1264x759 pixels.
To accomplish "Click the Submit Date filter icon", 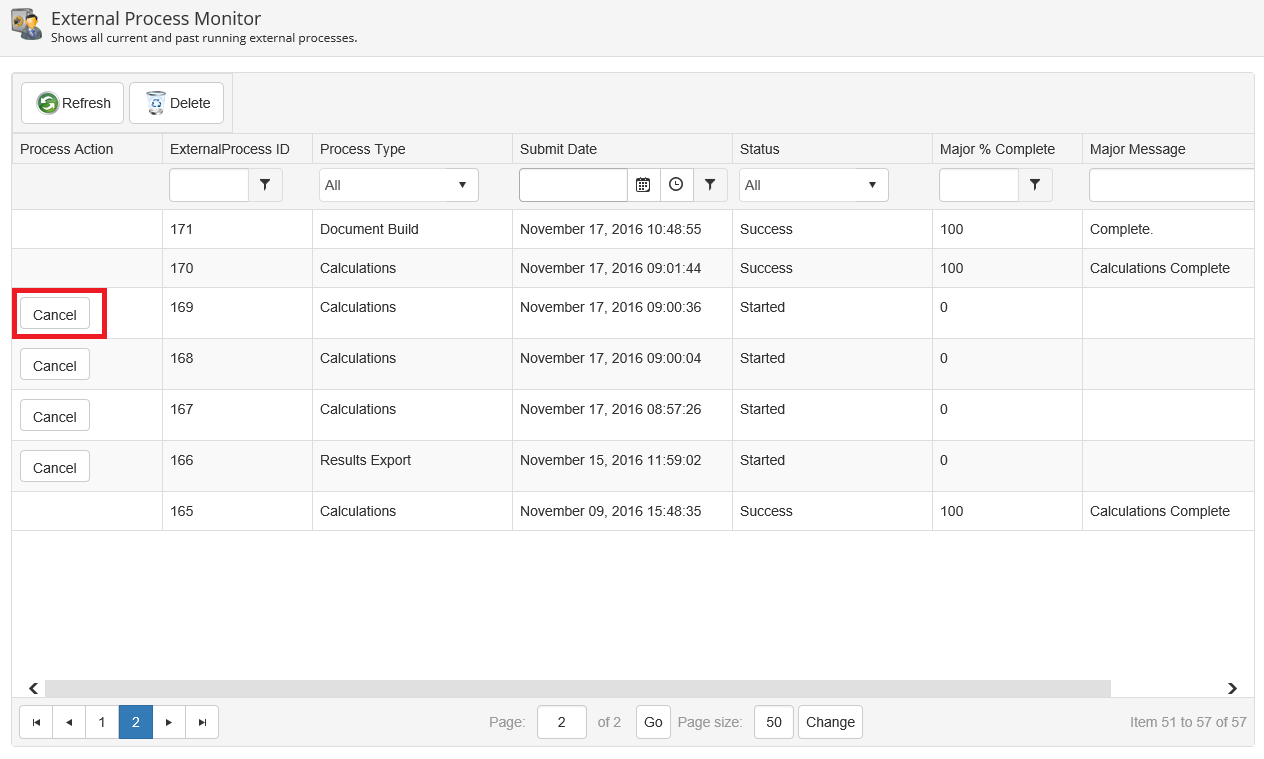I will (710, 185).
